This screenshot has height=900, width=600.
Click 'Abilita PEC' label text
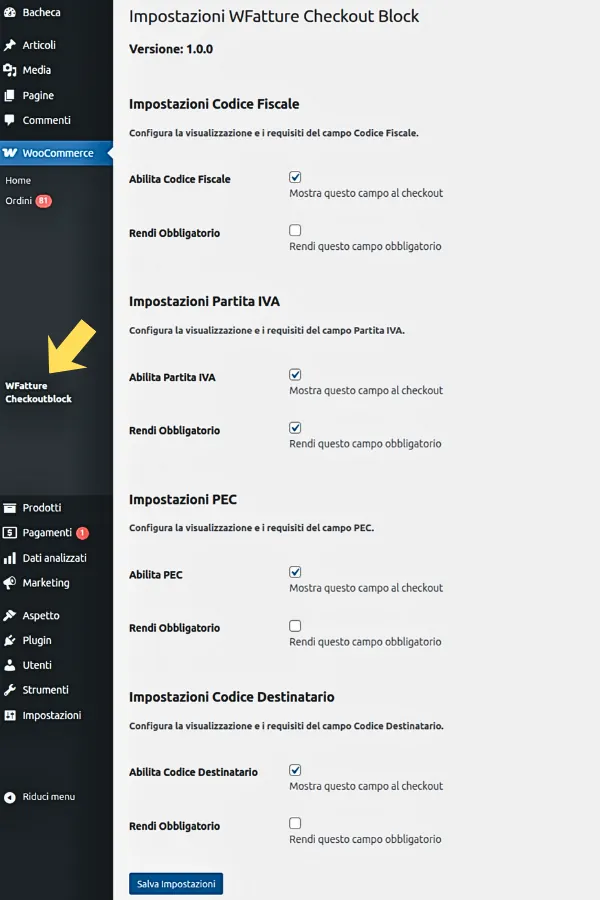pyautogui.click(x=156, y=575)
